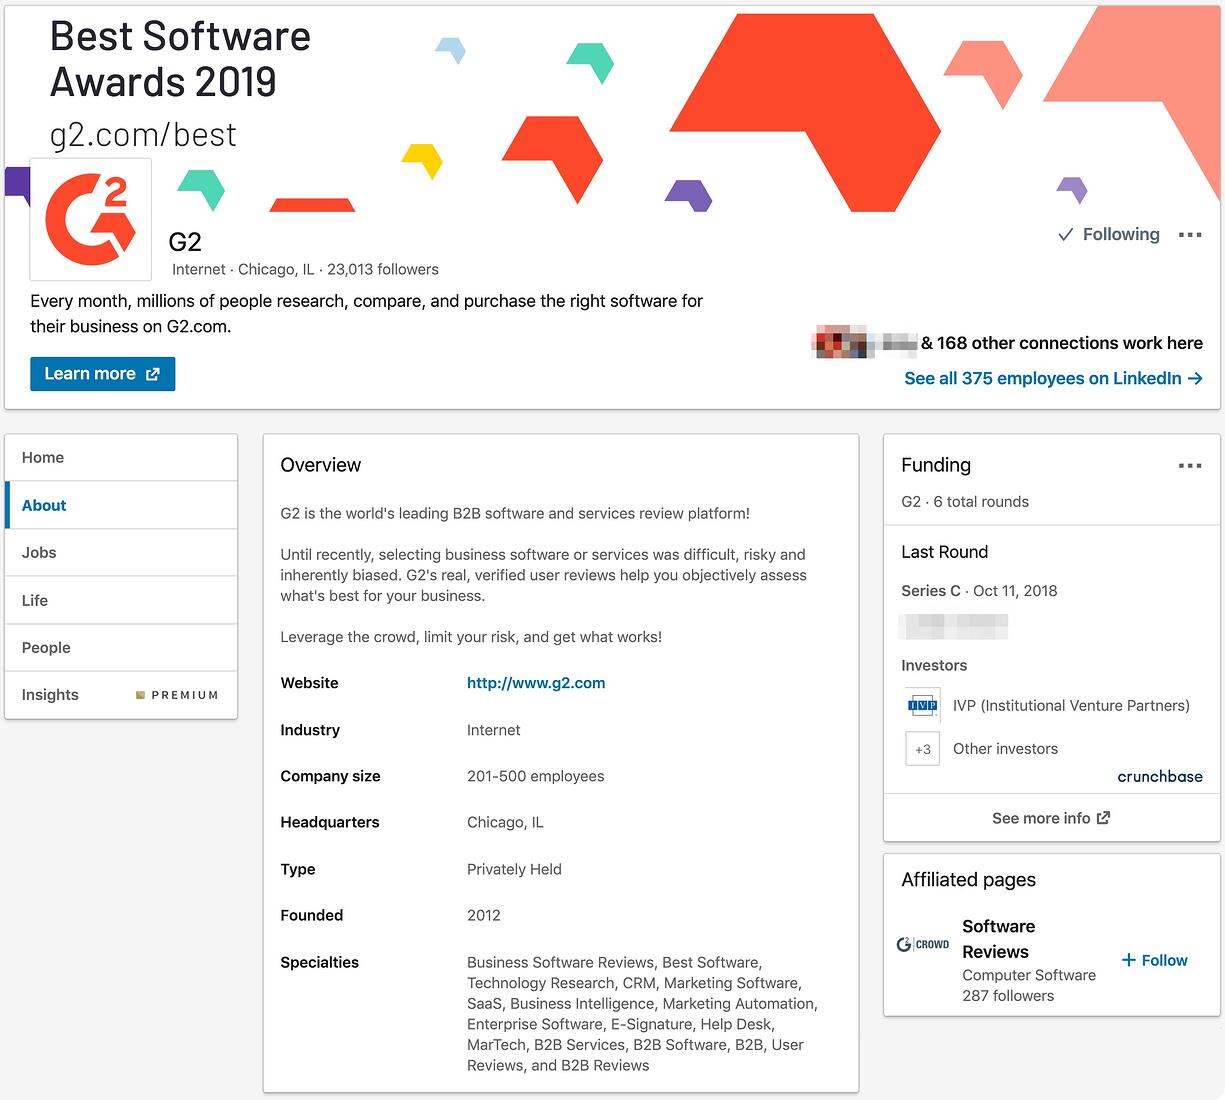
Task: Open the Home tab
Action: [x=43, y=458]
